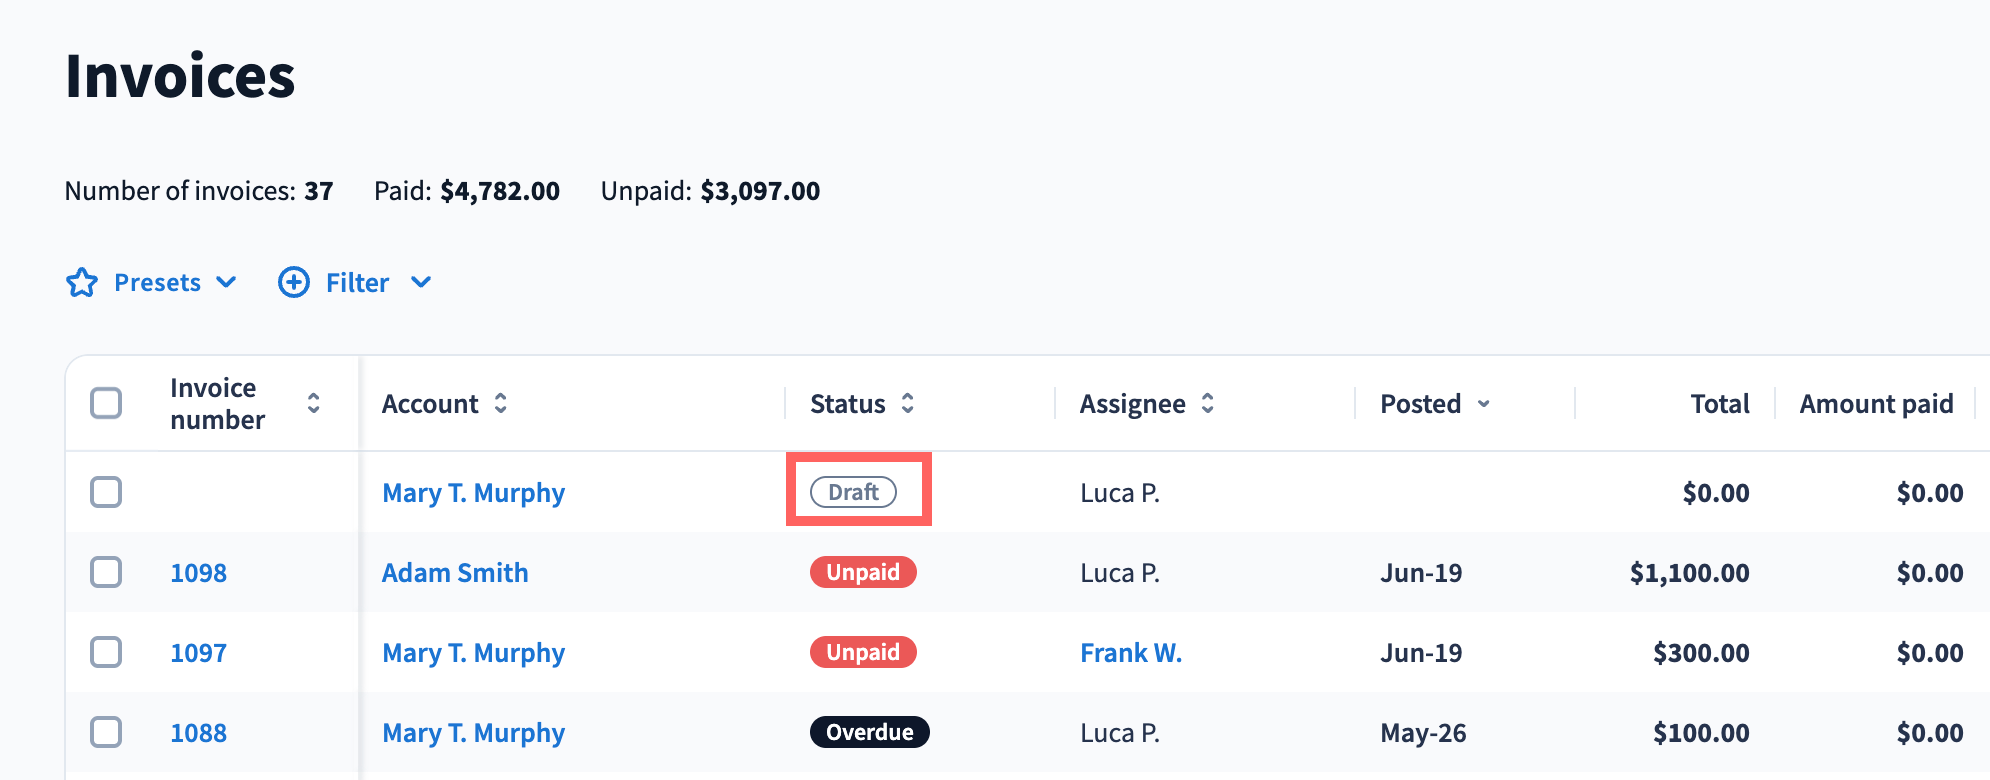
Task: Expand the Presets dropdown chevron
Action: tap(227, 282)
